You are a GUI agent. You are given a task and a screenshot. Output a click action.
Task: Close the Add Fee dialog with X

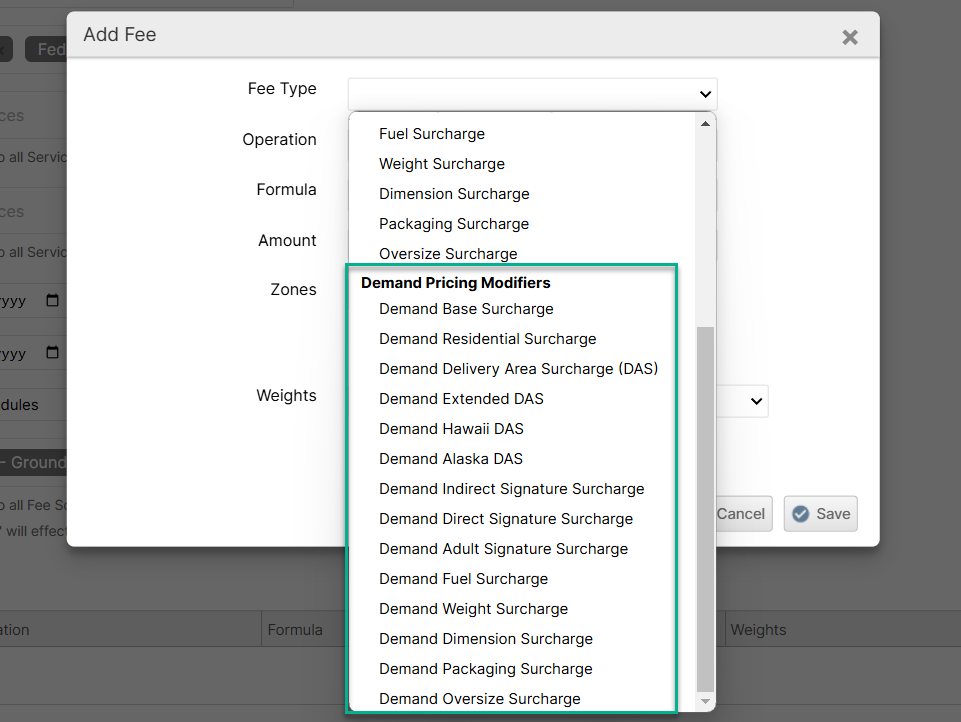[x=849, y=38]
